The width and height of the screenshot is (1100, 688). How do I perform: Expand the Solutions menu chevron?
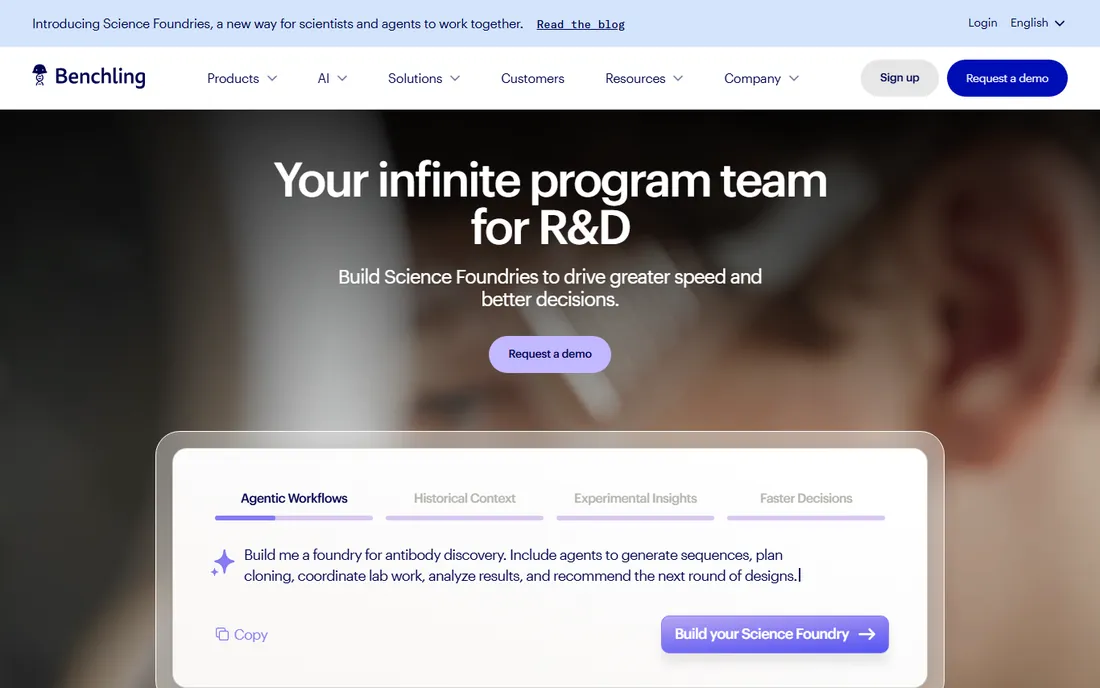(455, 79)
